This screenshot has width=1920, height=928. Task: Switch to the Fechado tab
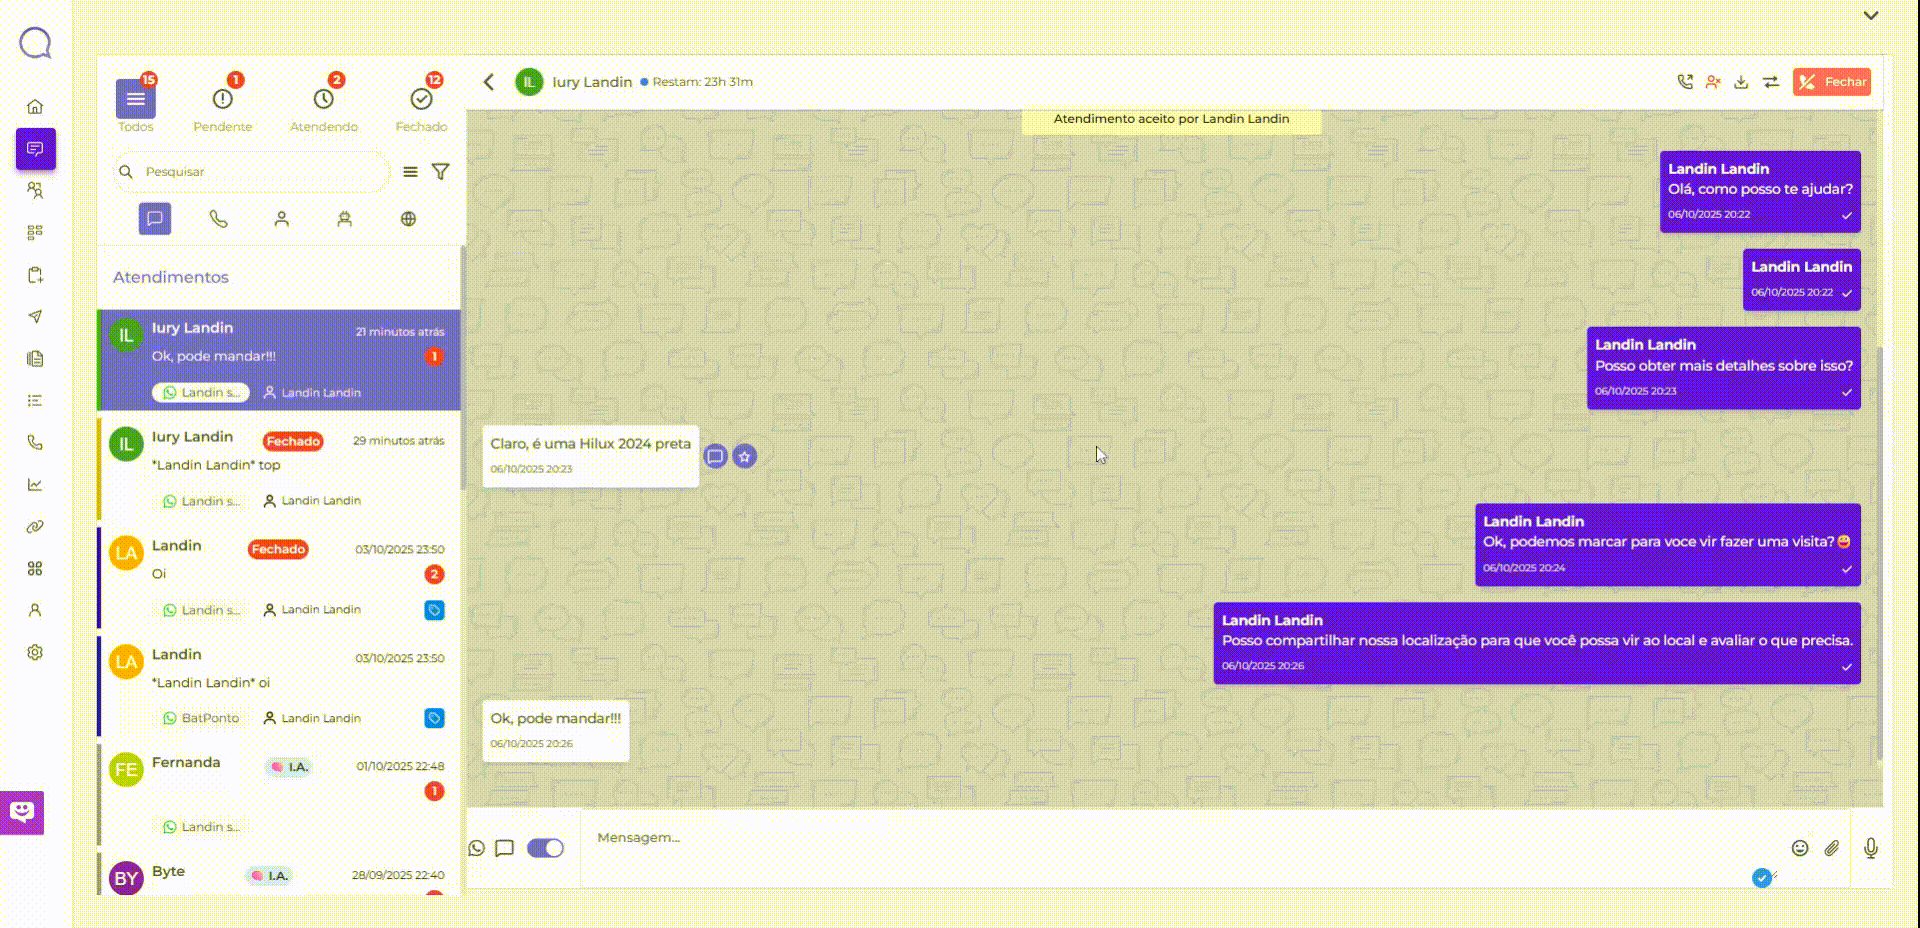coord(421,107)
